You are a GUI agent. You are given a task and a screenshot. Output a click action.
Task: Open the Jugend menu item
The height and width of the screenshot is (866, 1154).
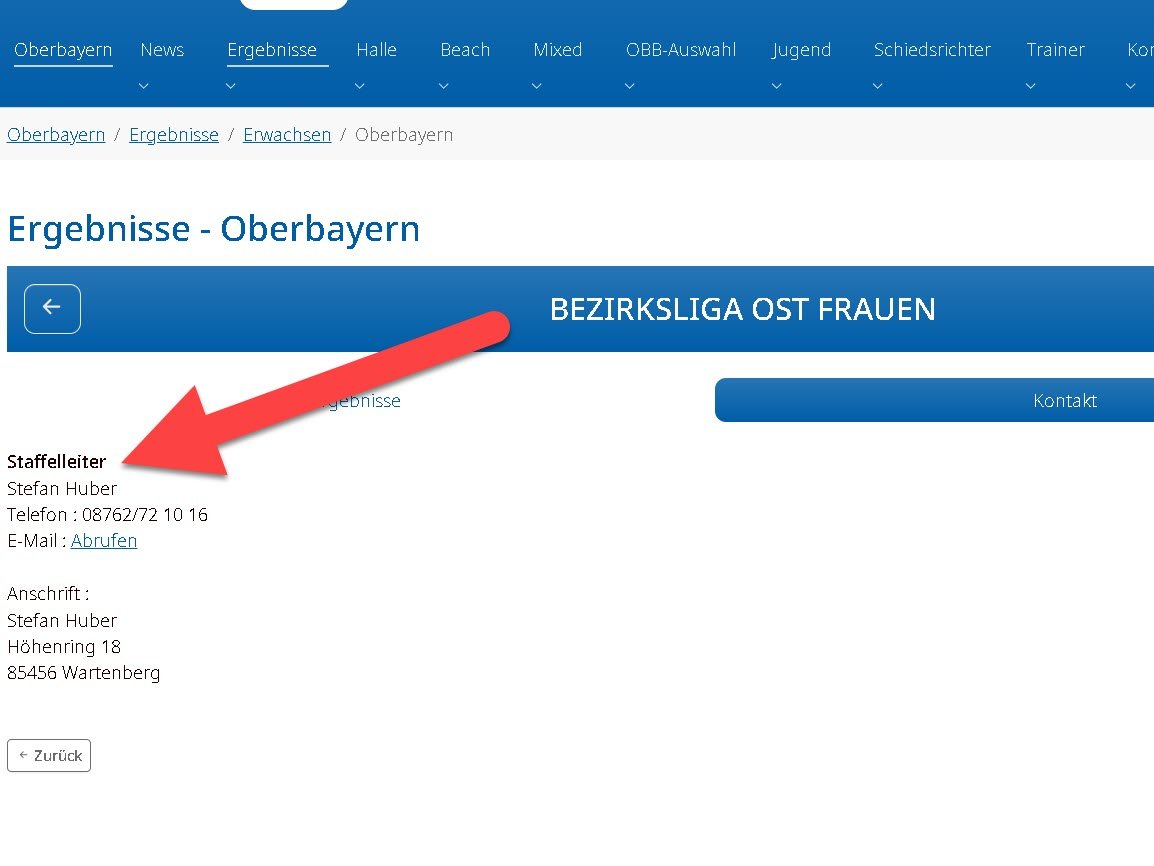click(x=801, y=50)
